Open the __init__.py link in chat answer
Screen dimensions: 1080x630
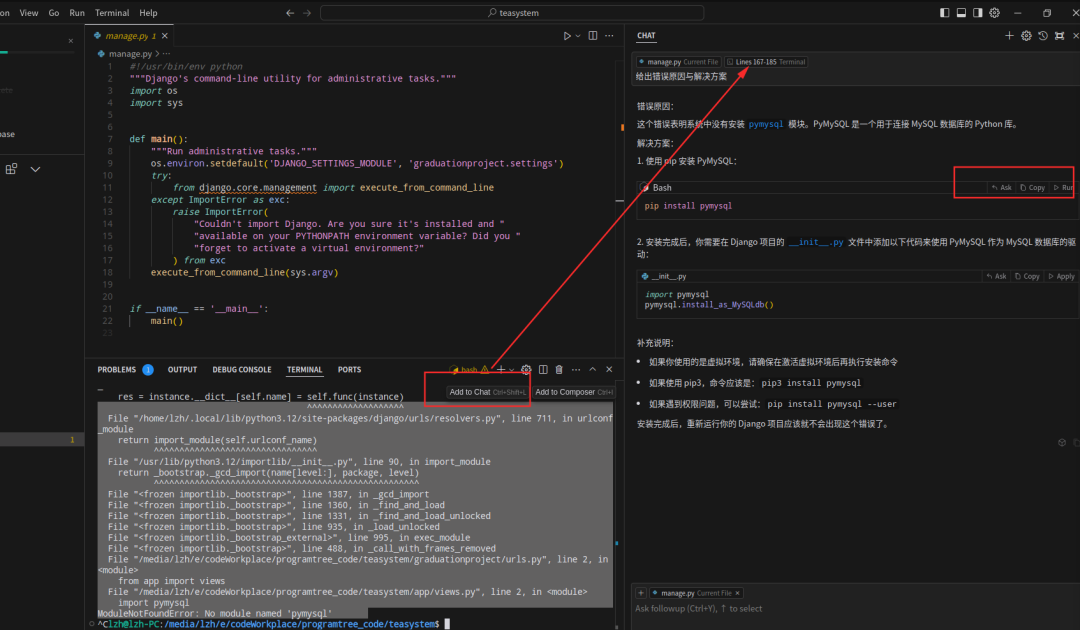816,242
